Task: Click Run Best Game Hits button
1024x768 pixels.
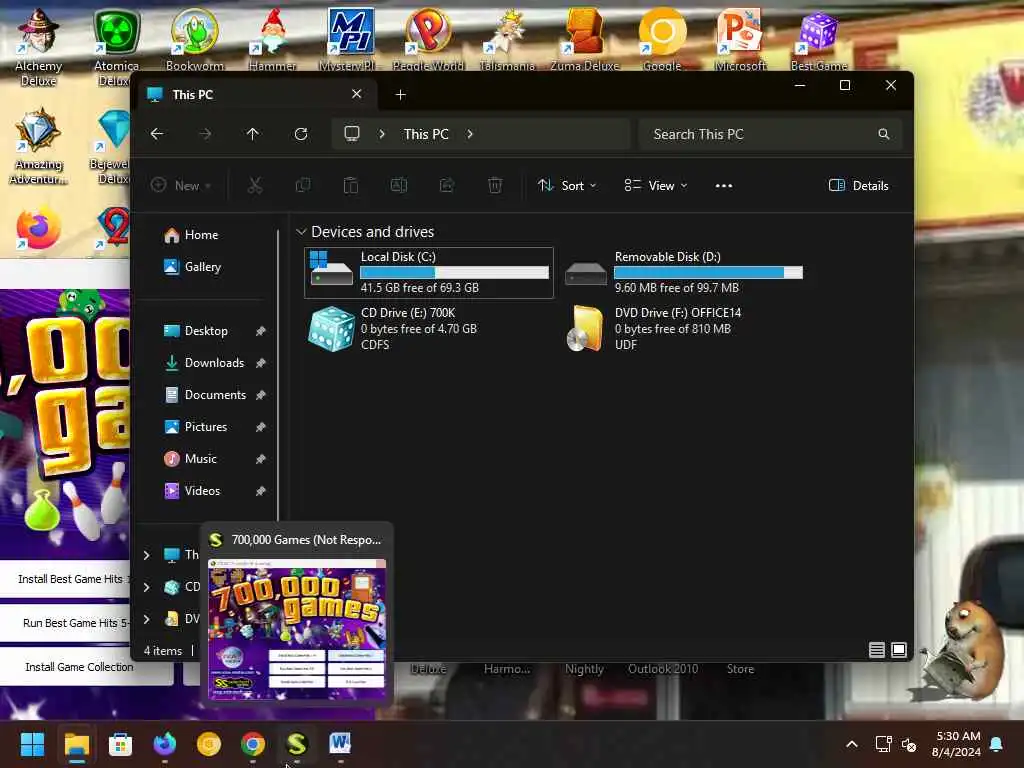Action: 65,623
